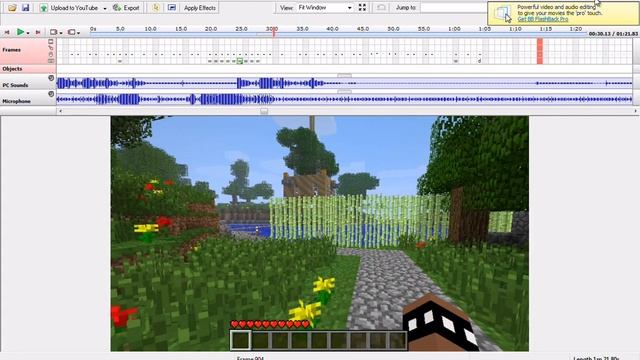Image resolution: width=640 pixels, height=360 pixels.
Task: Click the Minecraft video preview
Action: (320, 233)
